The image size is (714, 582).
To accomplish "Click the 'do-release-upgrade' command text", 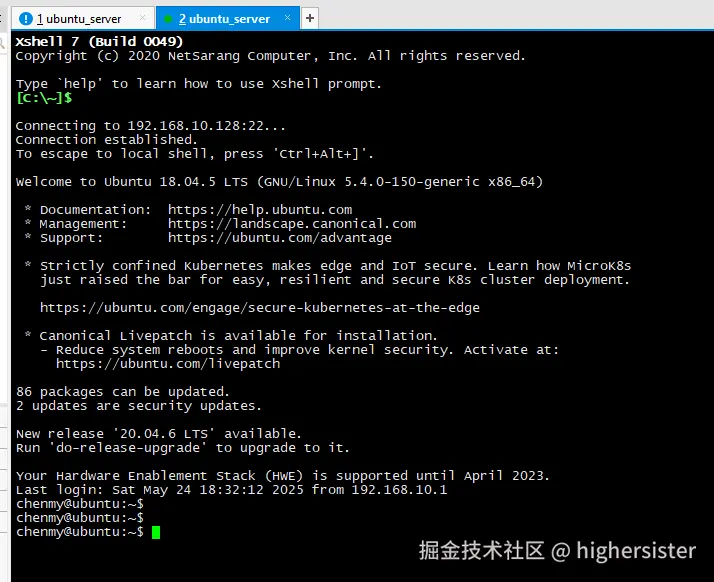I will tap(128, 448).
